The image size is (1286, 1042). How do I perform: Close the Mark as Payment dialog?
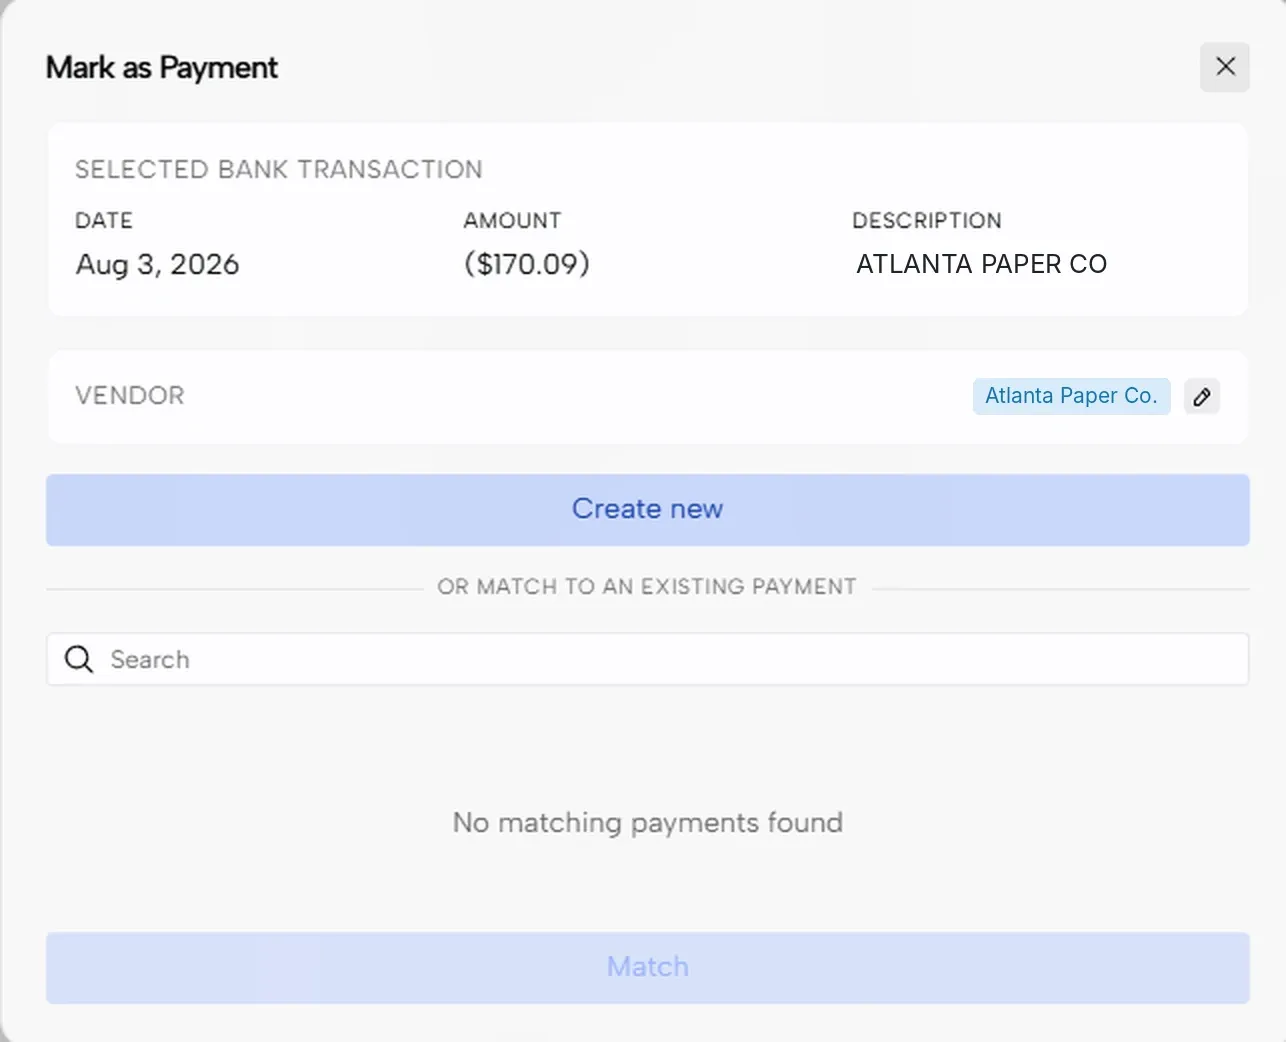point(1225,67)
